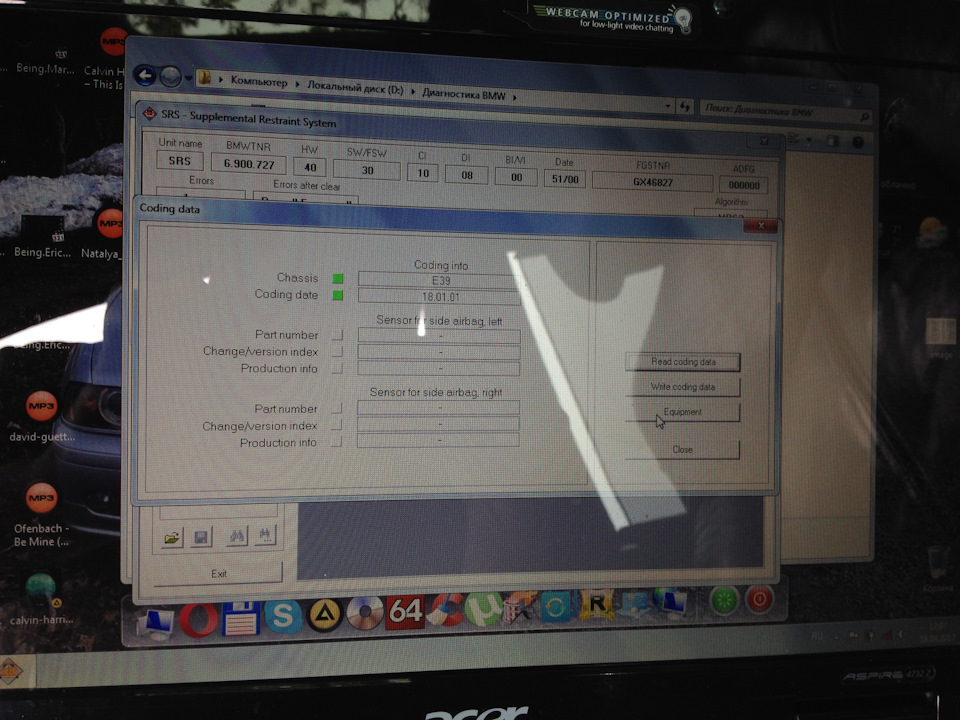Image resolution: width=960 pixels, height=720 pixels.
Task: Open the Equipment button
Action: click(x=683, y=412)
